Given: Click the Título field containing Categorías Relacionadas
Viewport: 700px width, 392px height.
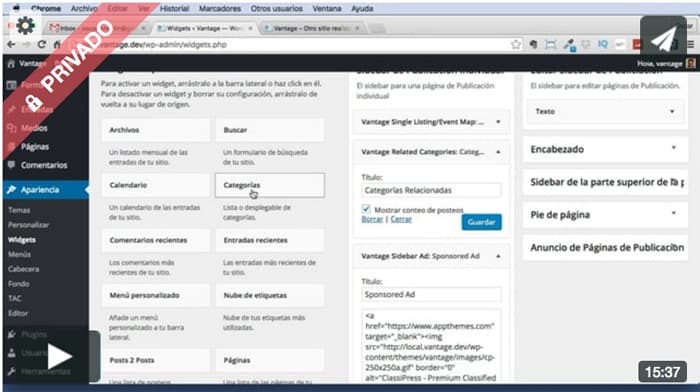Looking at the screenshot, I should click(431, 190).
